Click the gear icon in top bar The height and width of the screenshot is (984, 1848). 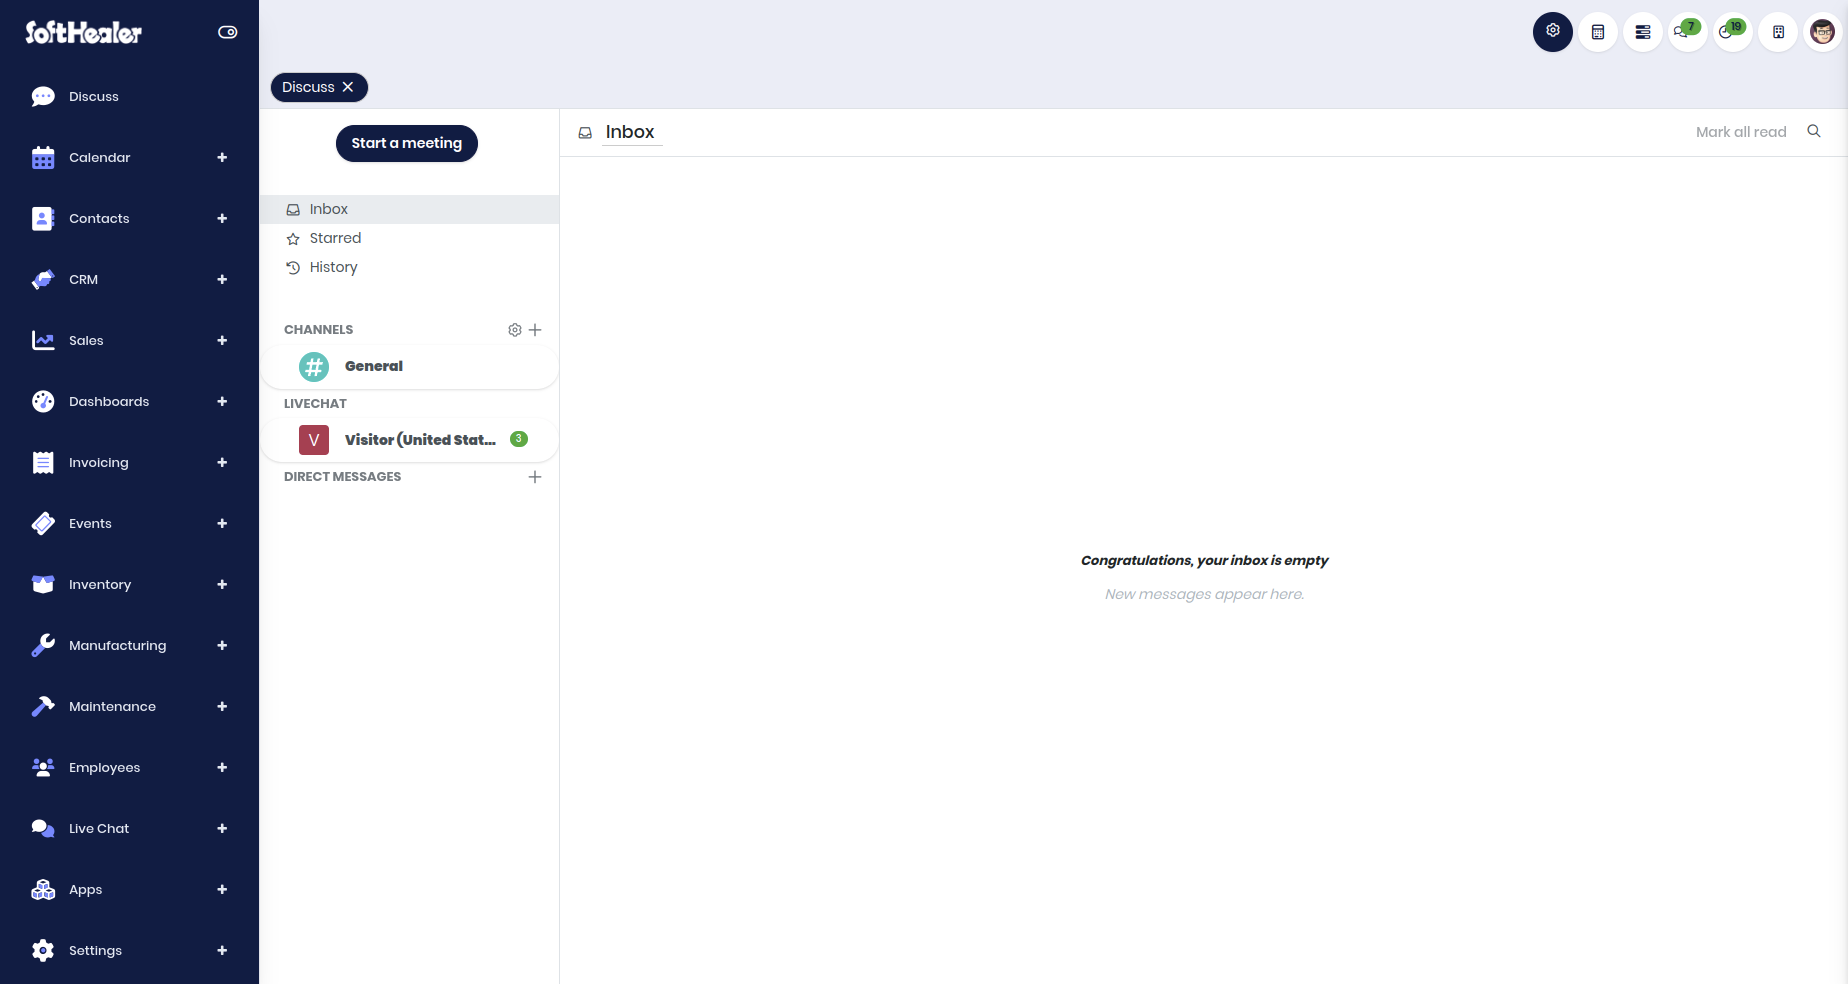(x=1553, y=32)
